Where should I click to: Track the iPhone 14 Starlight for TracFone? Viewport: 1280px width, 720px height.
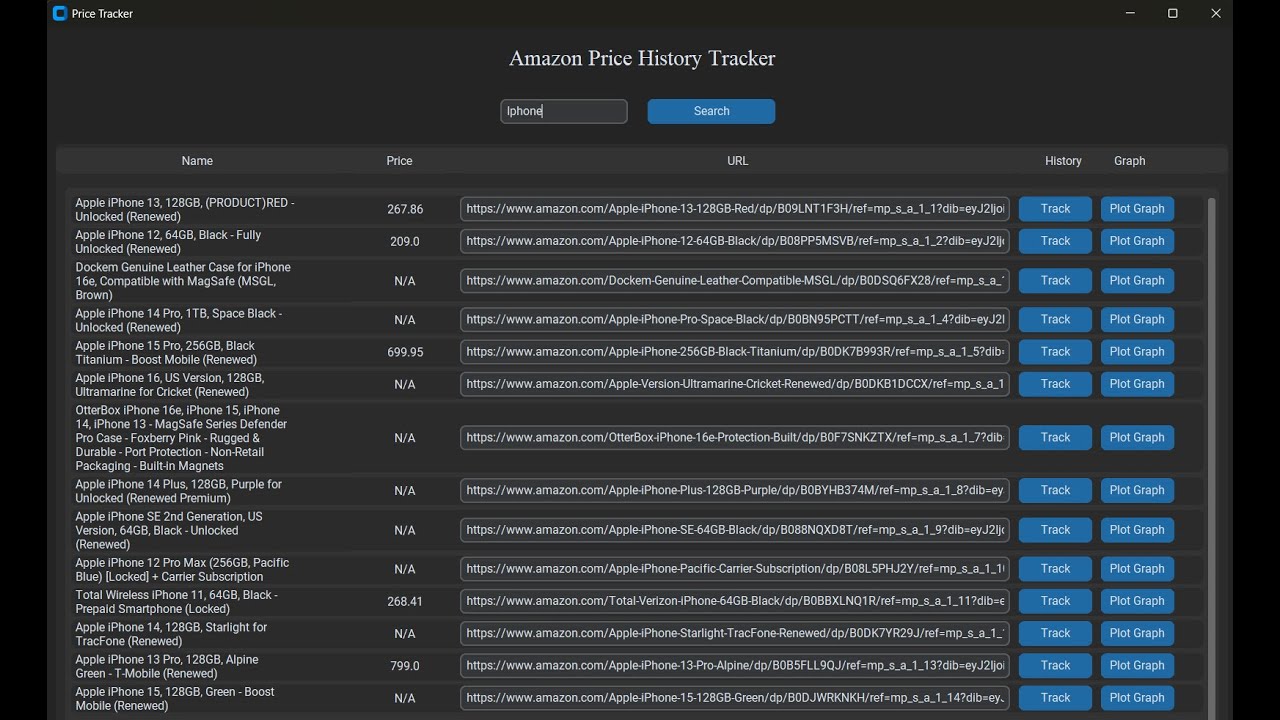pos(1055,633)
